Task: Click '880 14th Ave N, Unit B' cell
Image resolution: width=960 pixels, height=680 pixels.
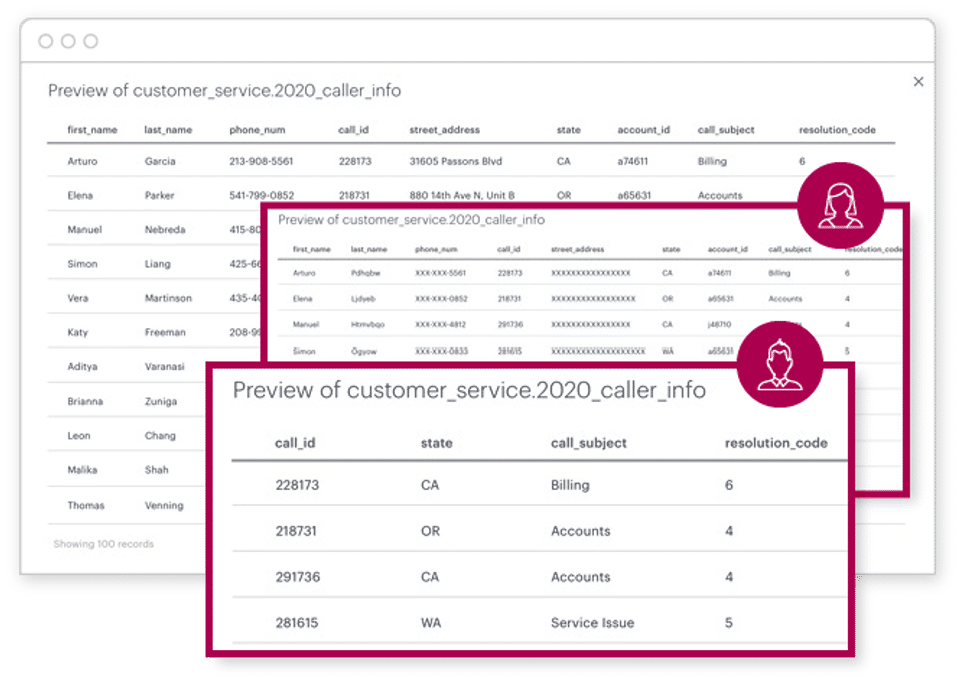Action: coord(462,195)
